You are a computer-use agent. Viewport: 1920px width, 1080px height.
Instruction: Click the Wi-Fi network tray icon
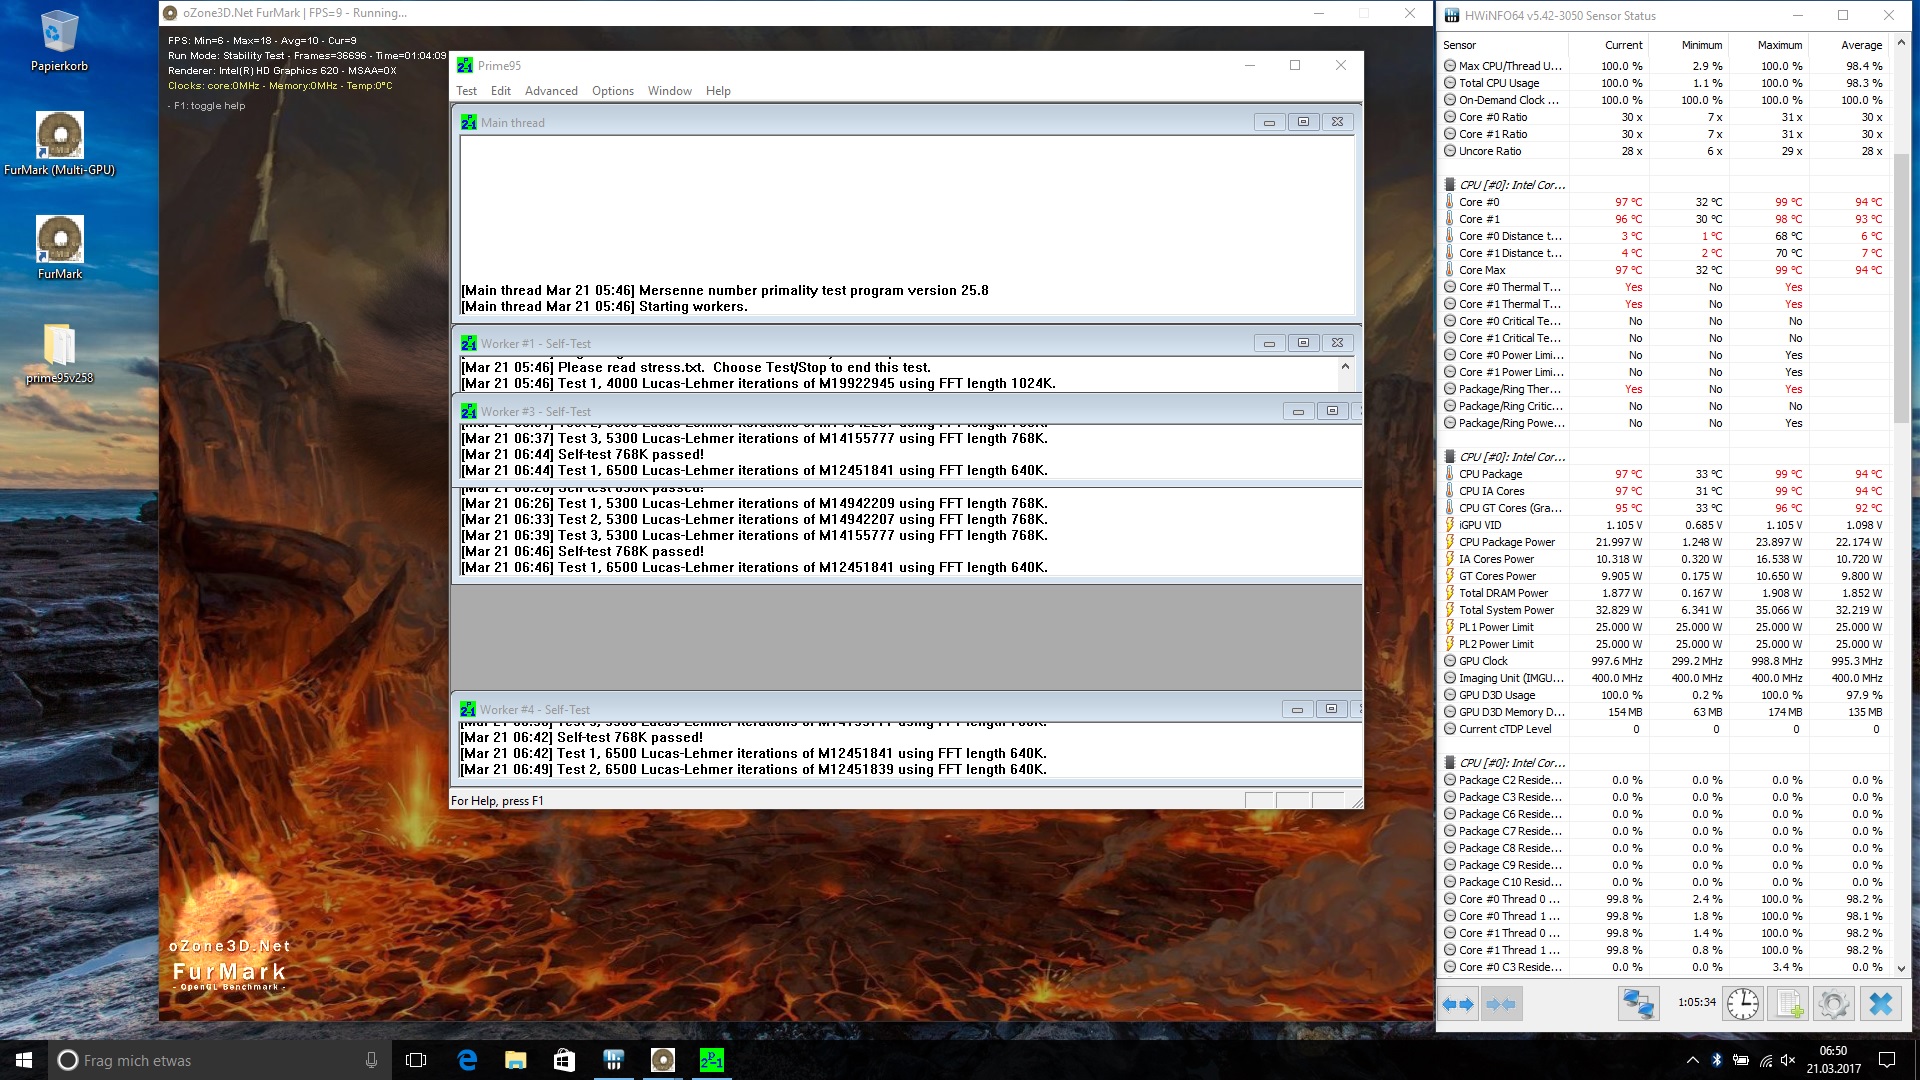(x=1765, y=1060)
